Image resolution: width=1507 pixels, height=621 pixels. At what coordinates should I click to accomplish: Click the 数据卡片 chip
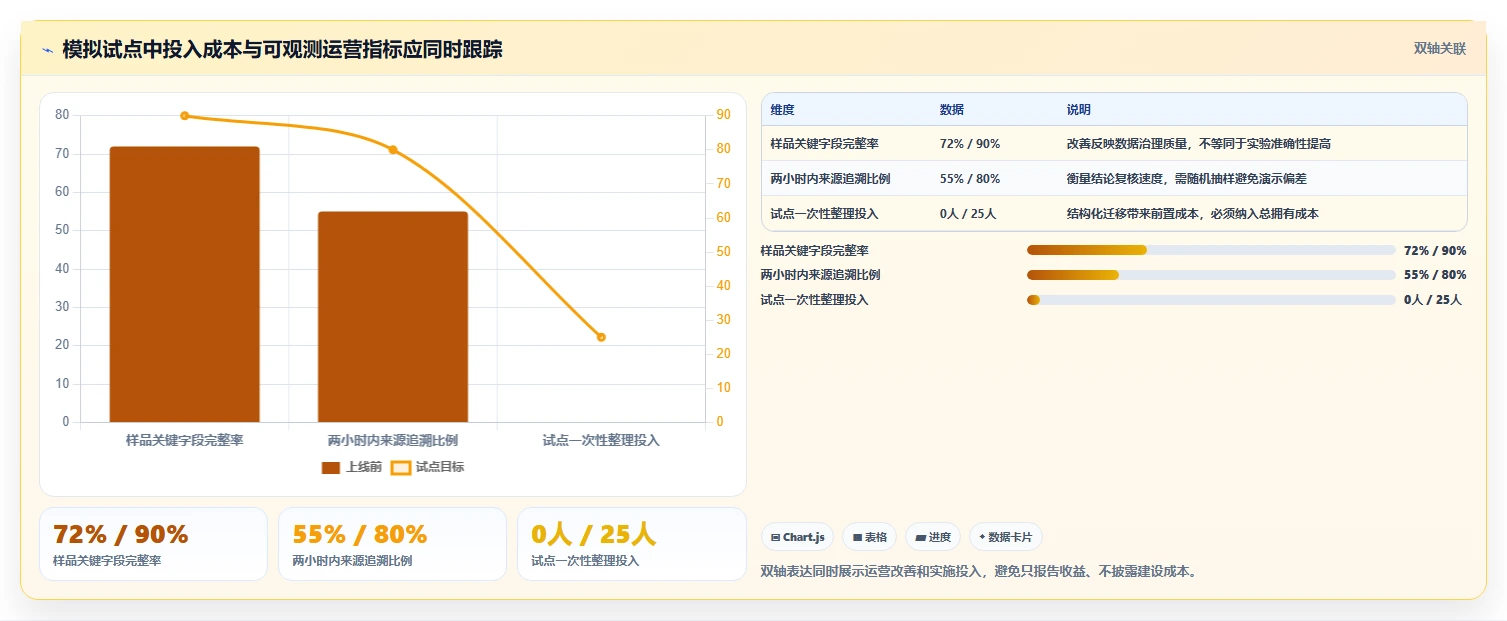coord(1006,537)
